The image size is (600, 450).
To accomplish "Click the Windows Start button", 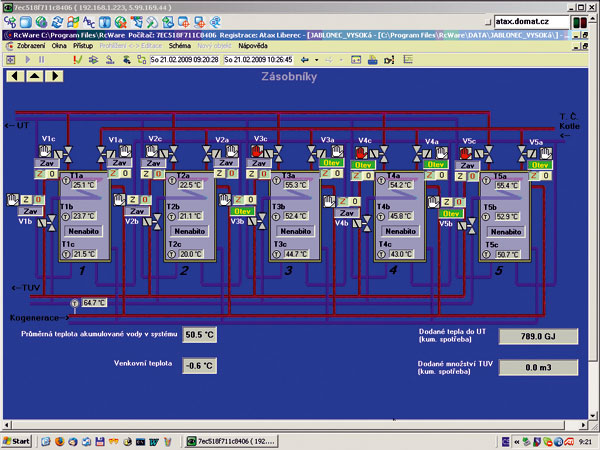I will pos(16,441).
